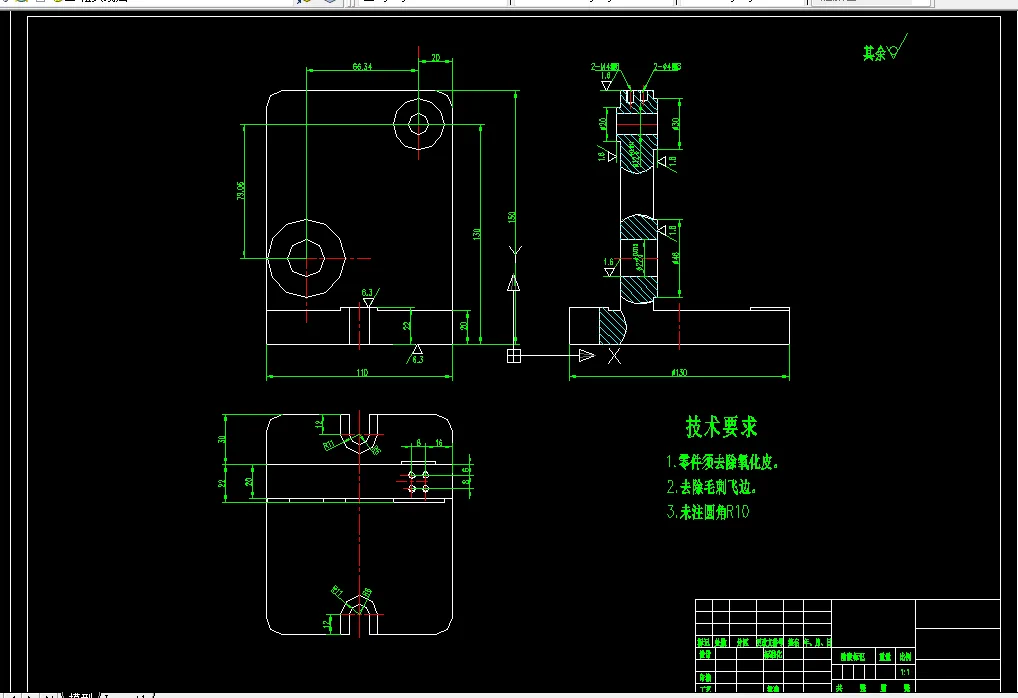Screen dimensions: 1018x698
Task: Select note 1.零件须去除氧化皮
Action: [722, 462]
